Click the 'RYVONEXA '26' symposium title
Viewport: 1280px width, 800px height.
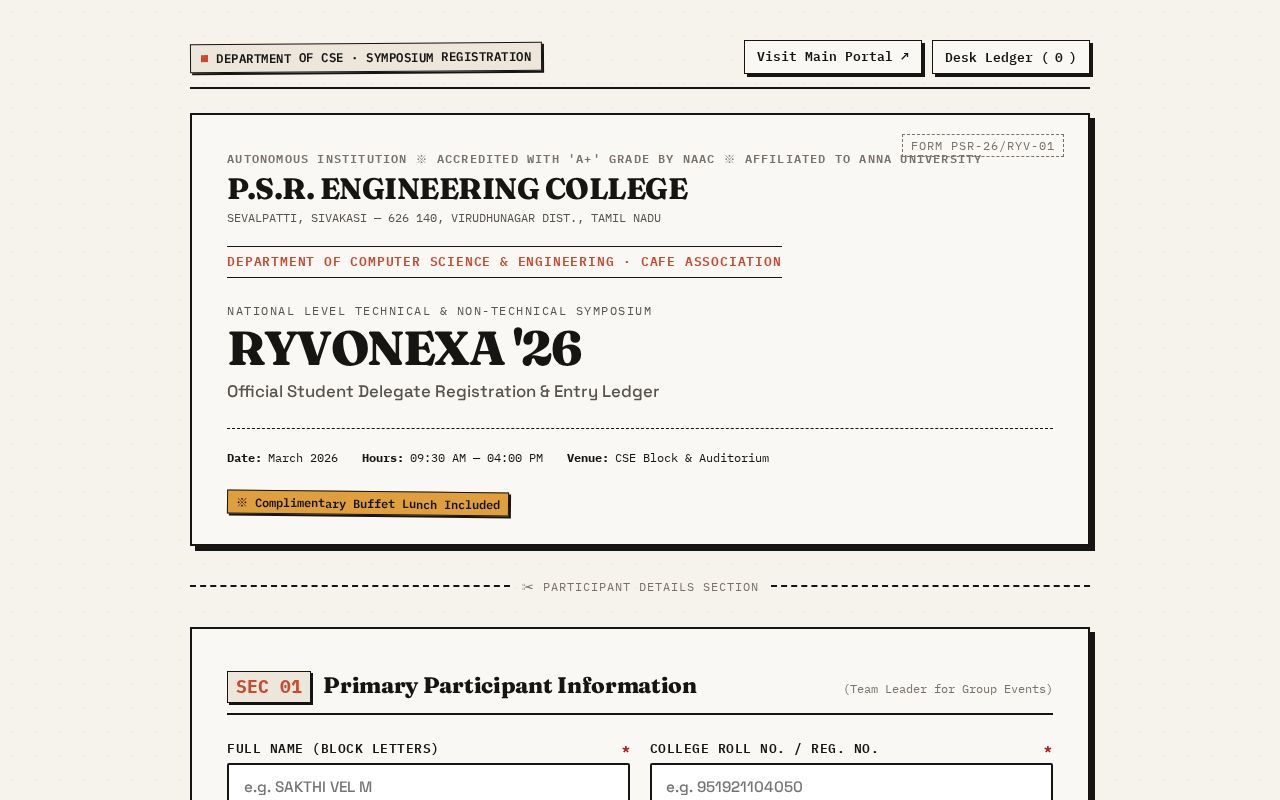[x=404, y=348]
